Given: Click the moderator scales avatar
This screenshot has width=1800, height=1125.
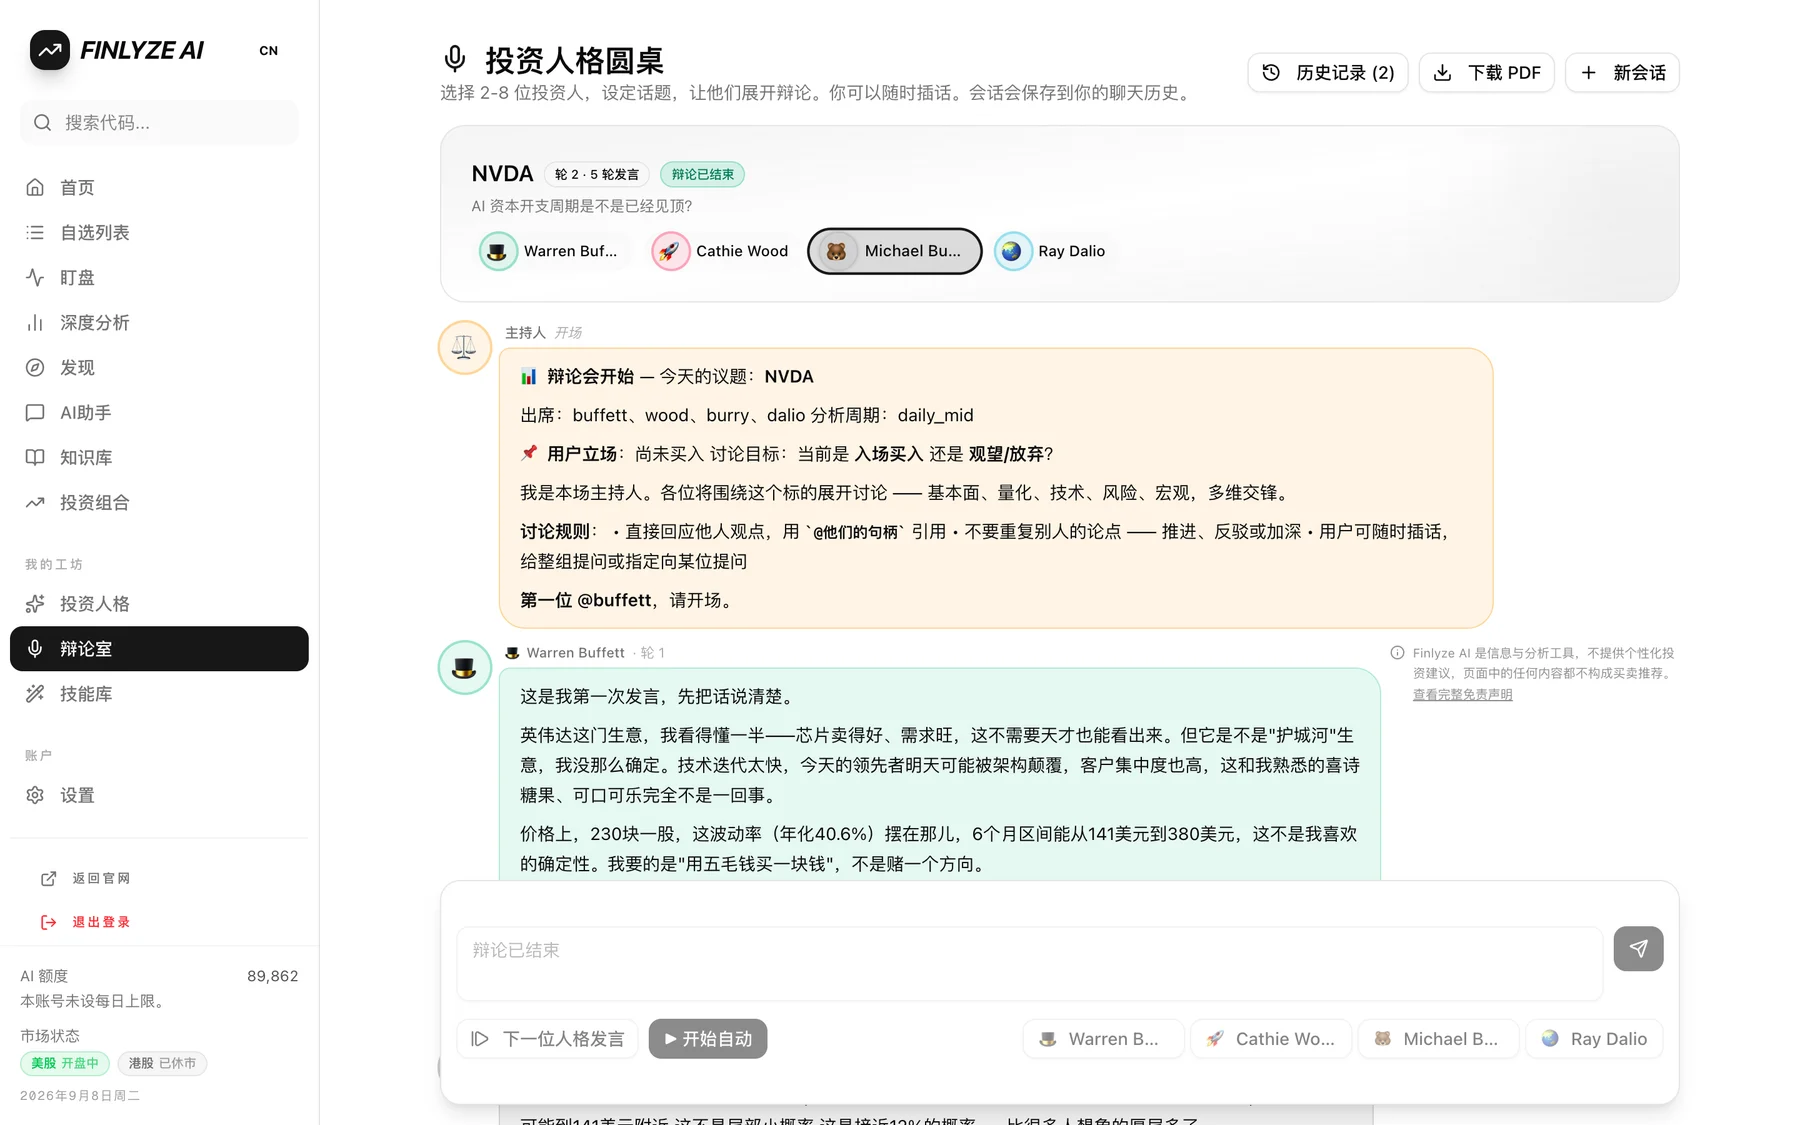Looking at the screenshot, I should pyautogui.click(x=464, y=347).
